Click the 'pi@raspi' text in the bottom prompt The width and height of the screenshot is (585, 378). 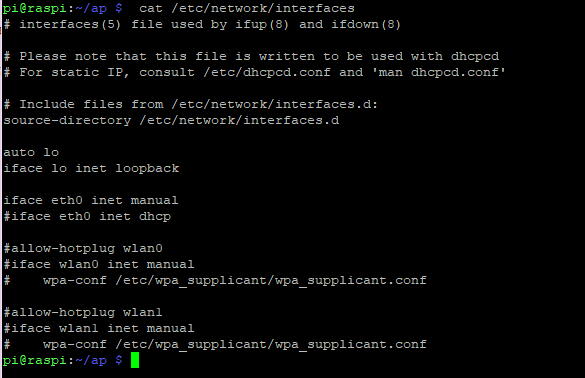35,360
